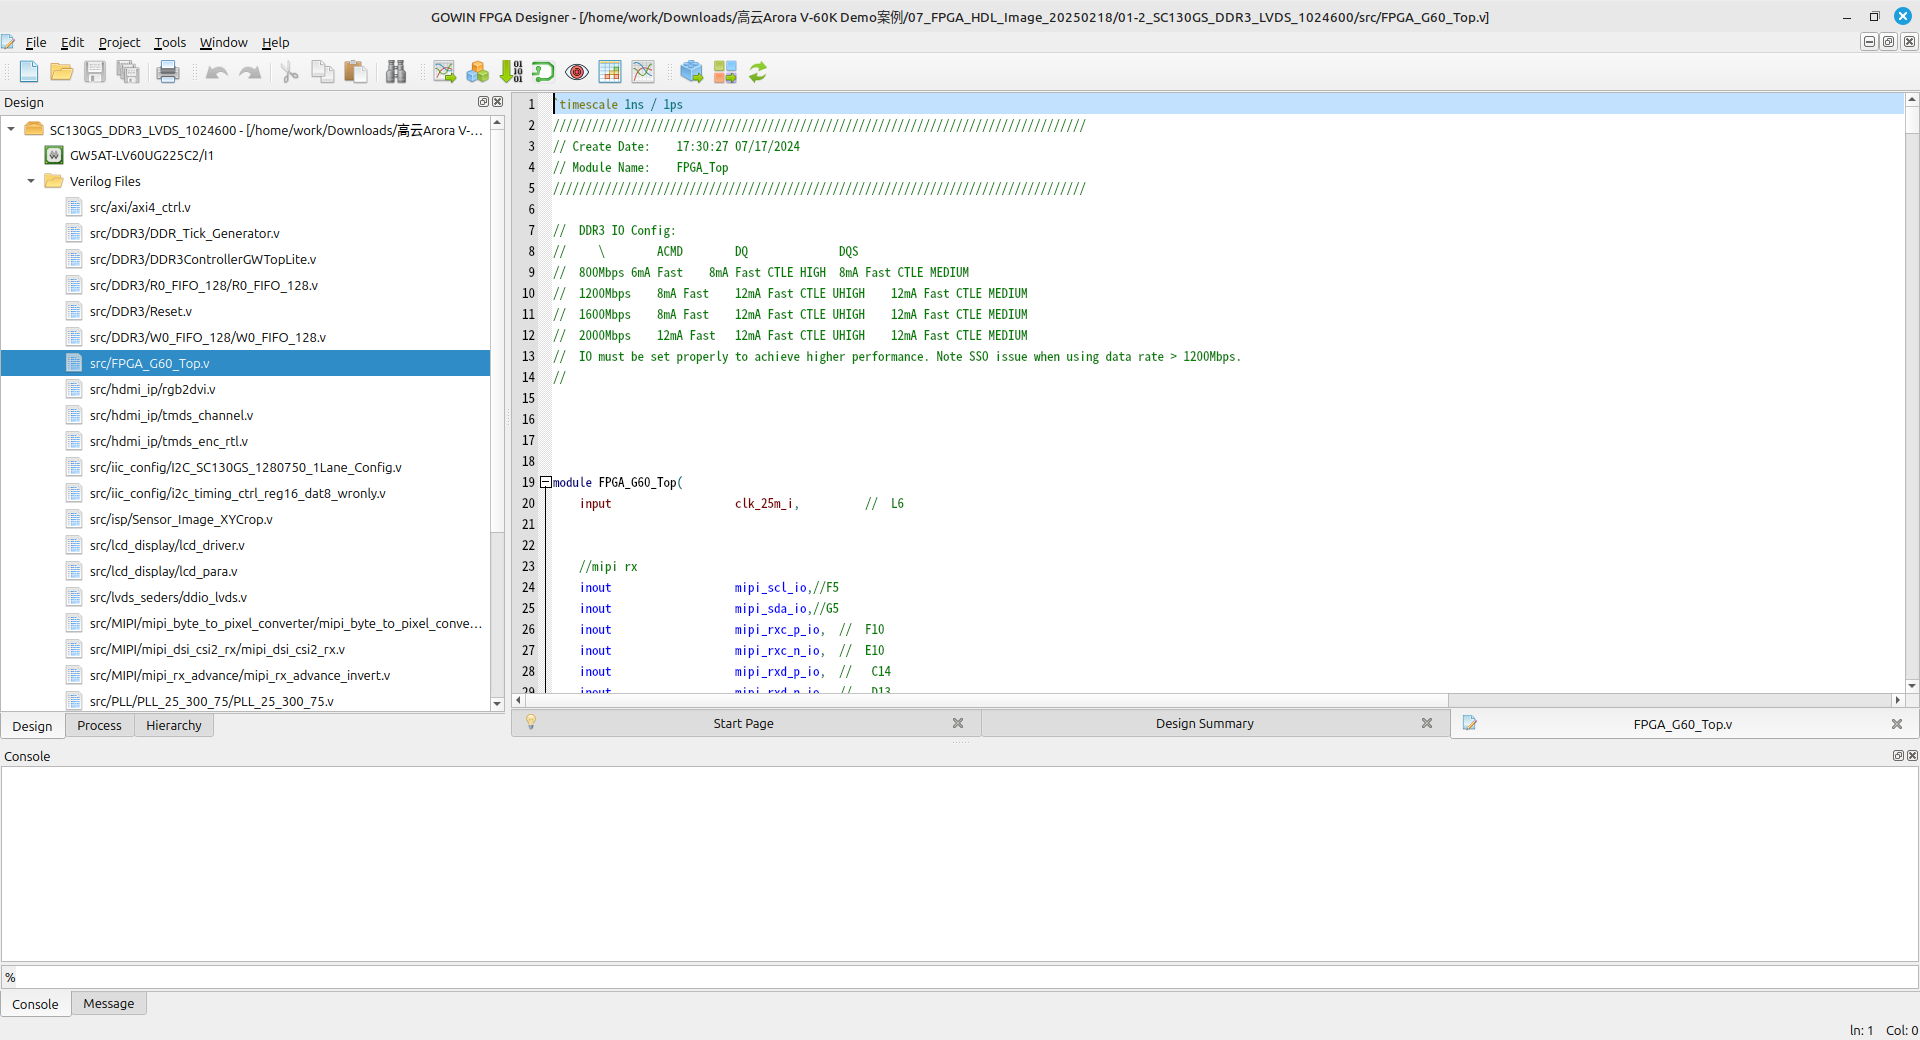Create a new file from the toolbar

click(x=29, y=72)
